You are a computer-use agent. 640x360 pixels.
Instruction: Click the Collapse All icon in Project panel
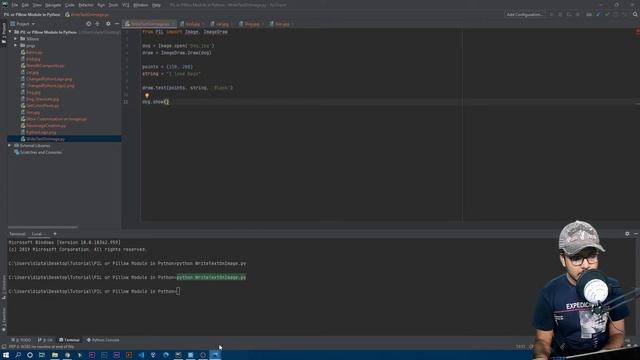[x=97, y=24]
